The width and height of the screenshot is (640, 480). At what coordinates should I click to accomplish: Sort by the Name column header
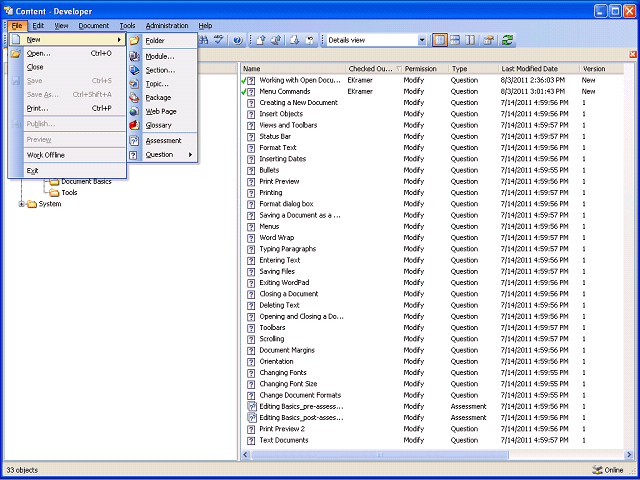(293, 69)
